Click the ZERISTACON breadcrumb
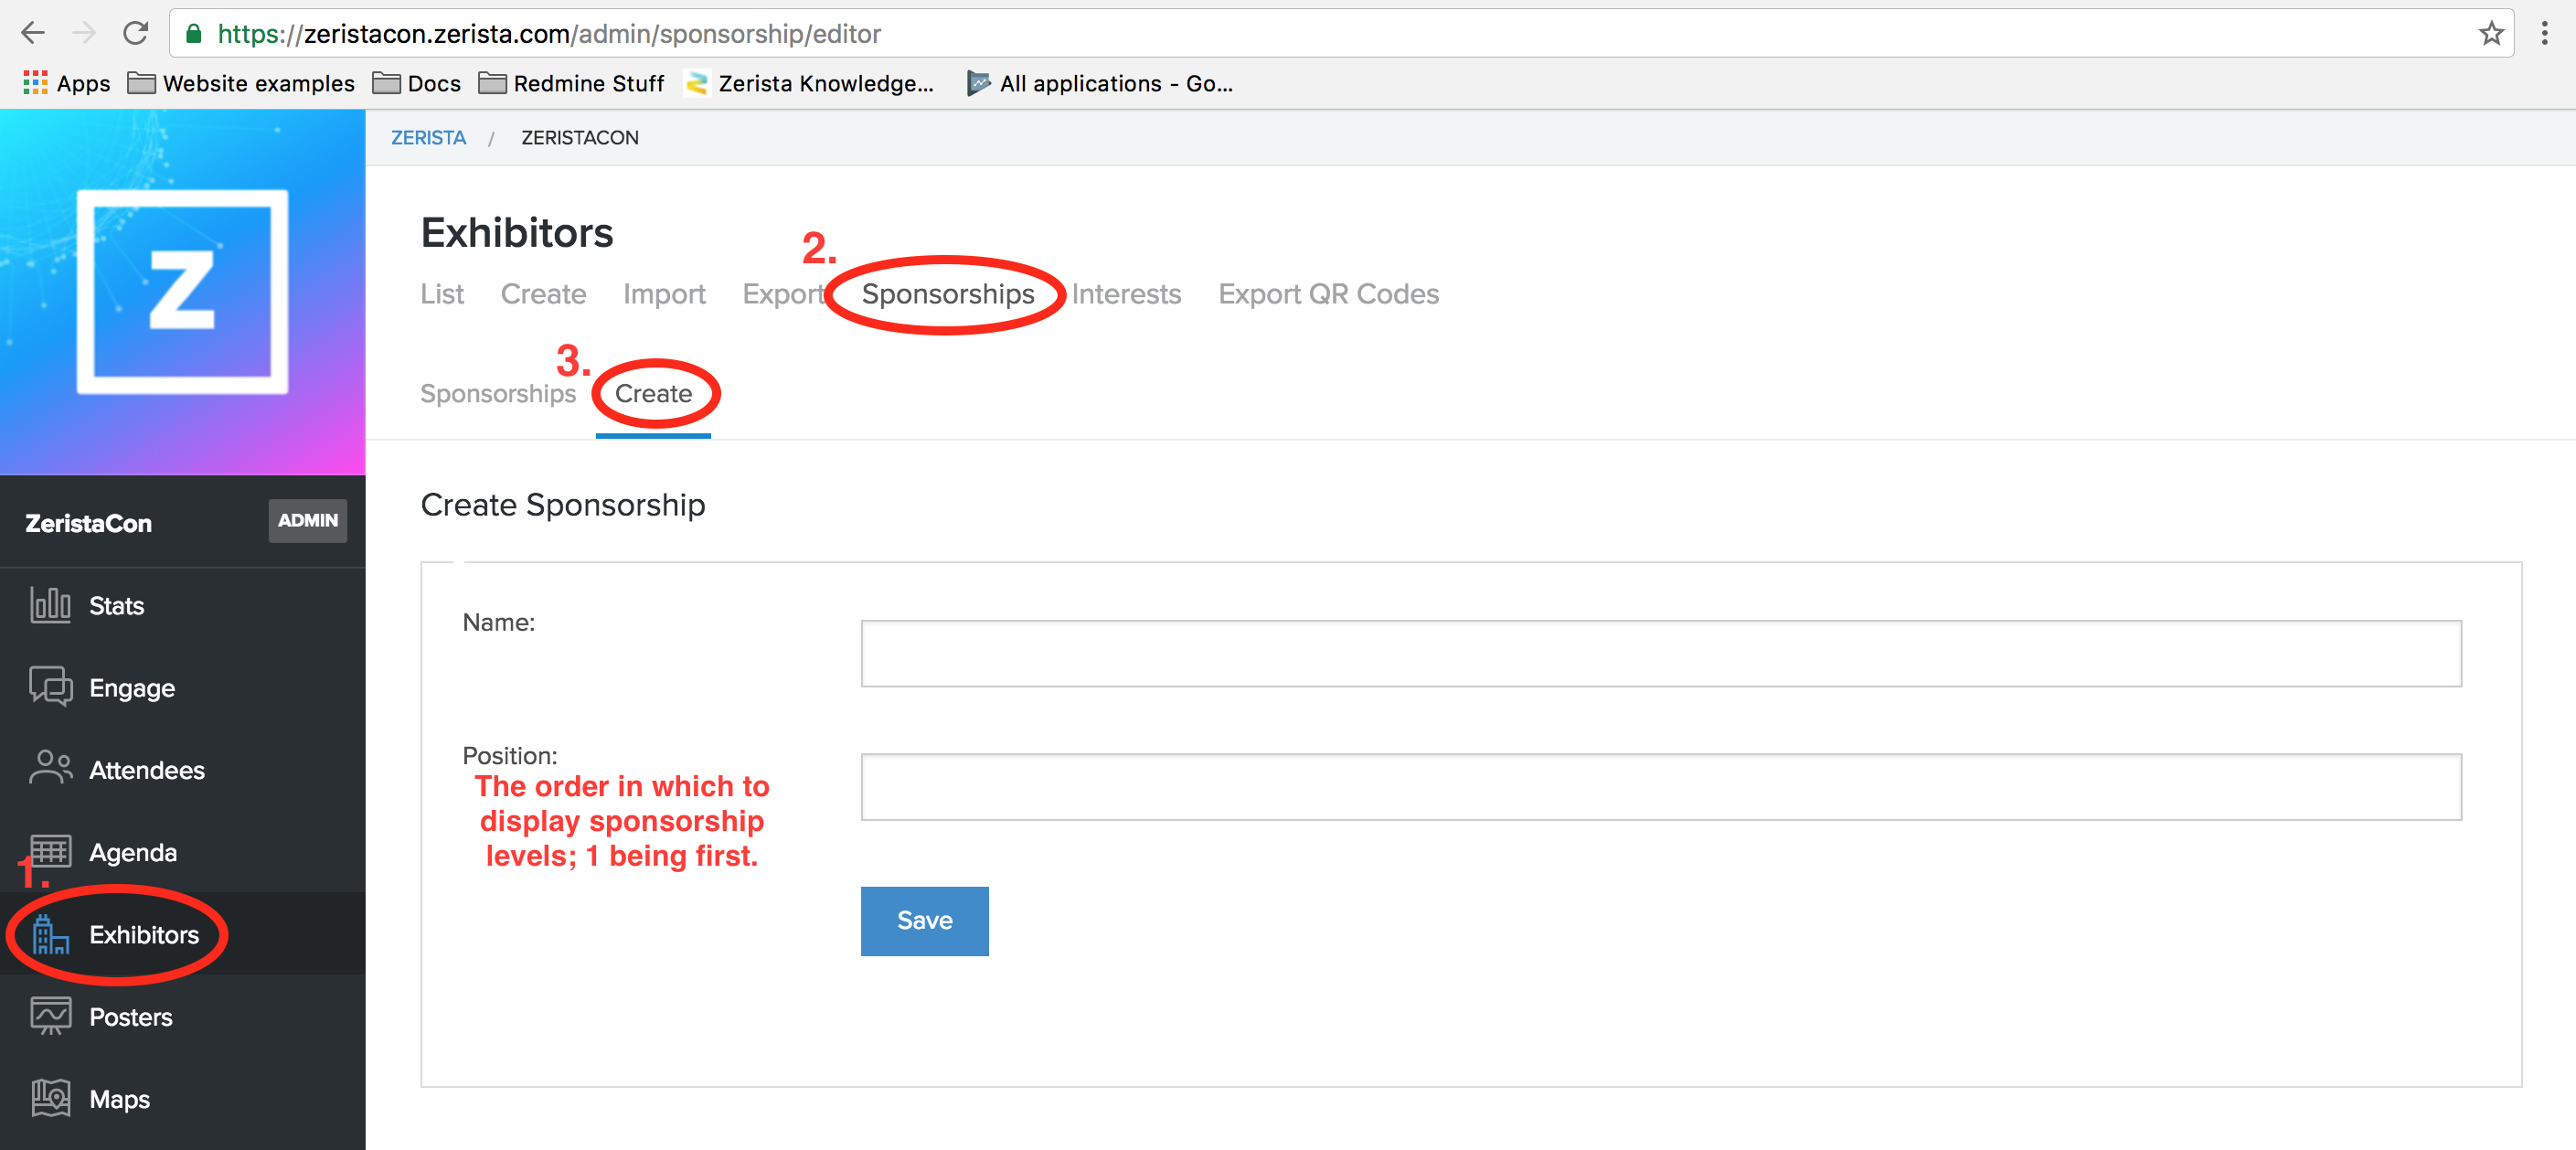 tap(580, 138)
